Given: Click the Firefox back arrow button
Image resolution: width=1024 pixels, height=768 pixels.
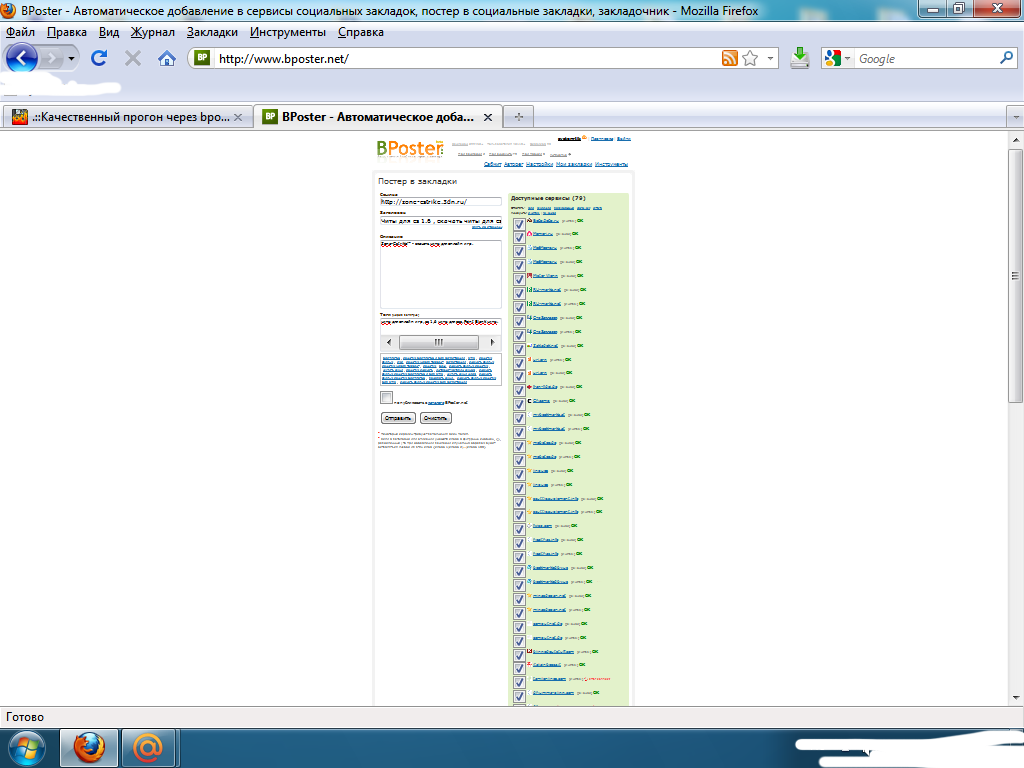Looking at the screenshot, I should pos(23,58).
